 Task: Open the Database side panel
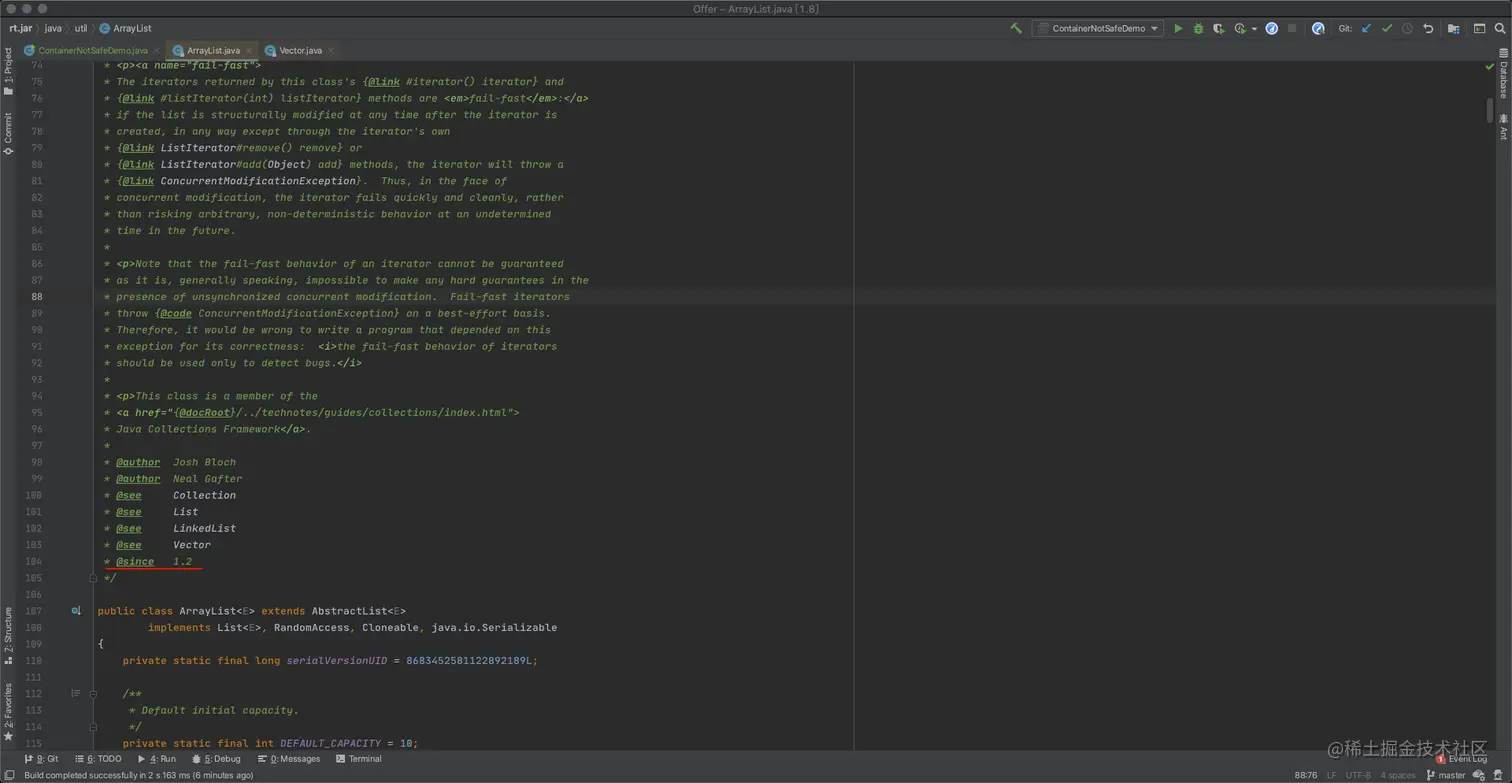[x=1503, y=73]
